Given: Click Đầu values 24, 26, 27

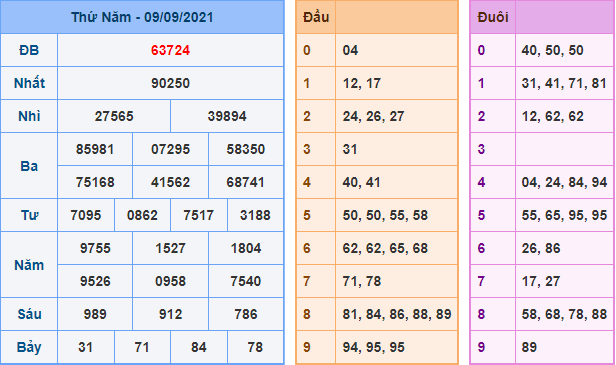Looking at the screenshot, I should click(373, 116).
